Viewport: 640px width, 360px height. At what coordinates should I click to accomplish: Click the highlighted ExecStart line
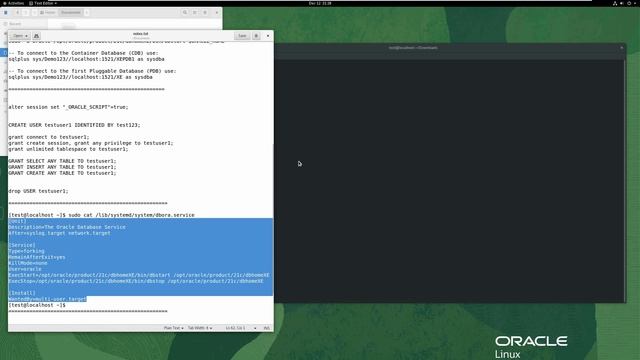[x=139, y=275]
